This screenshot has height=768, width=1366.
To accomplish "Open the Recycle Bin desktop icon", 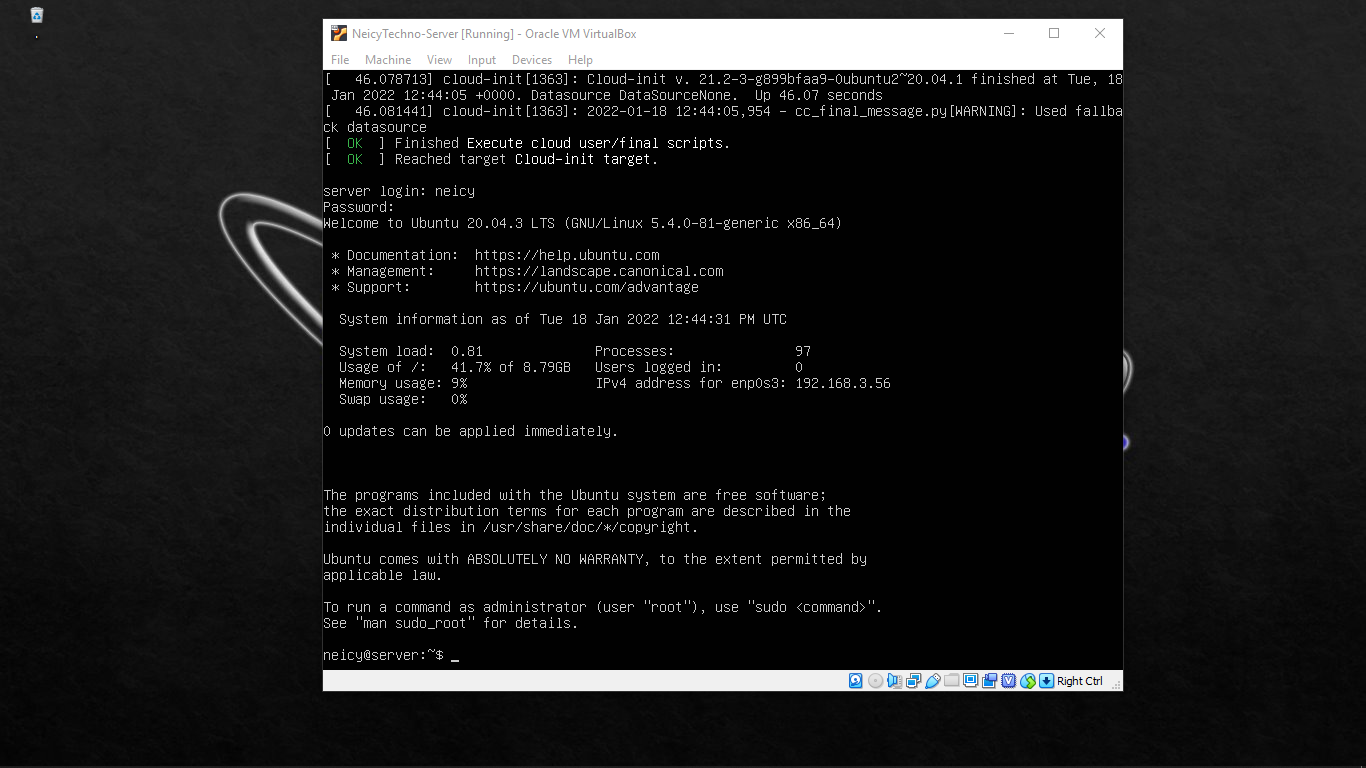I will (37, 15).
